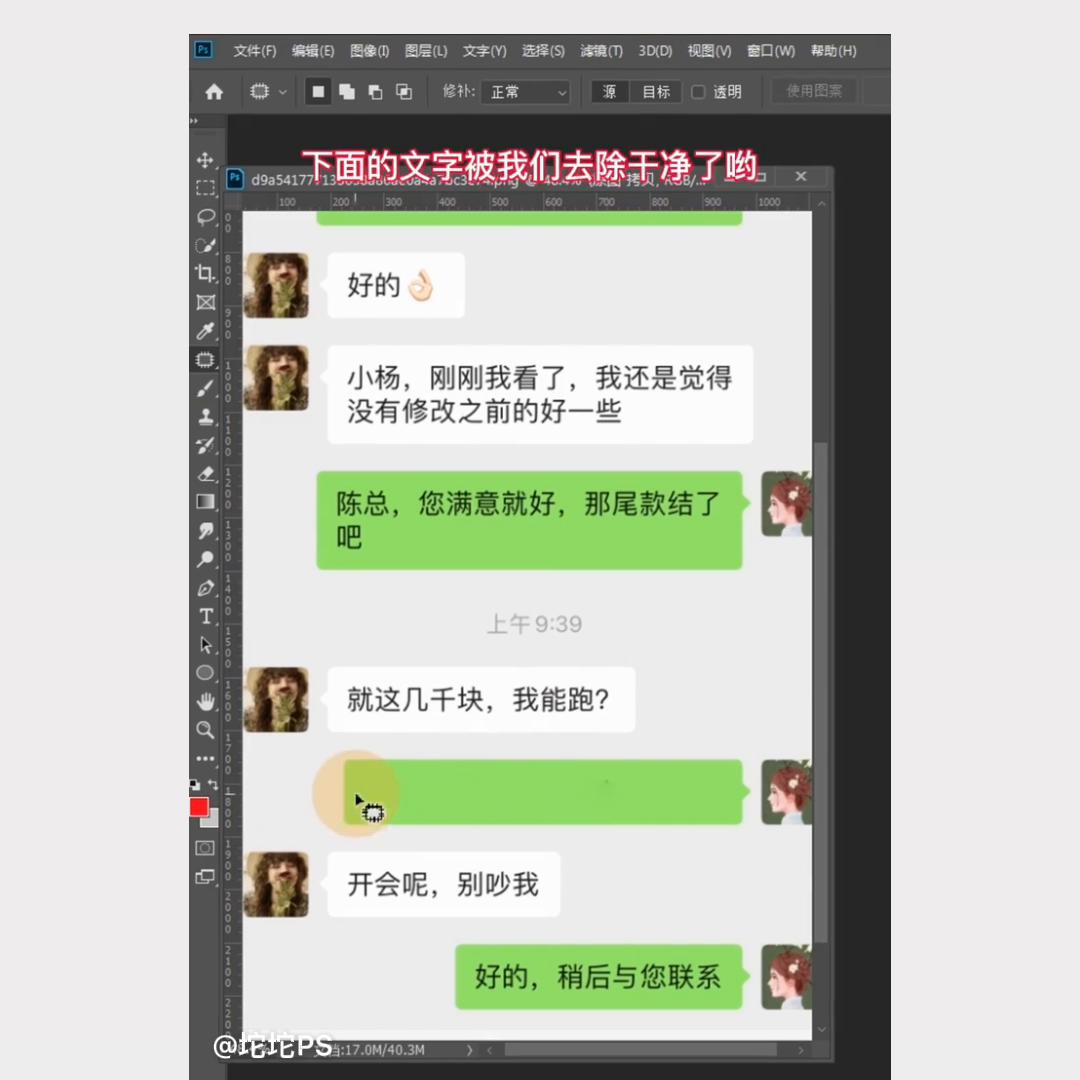Open the 图像 Image menu
The width and height of the screenshot is (1080, 1080).
(369, 50)
